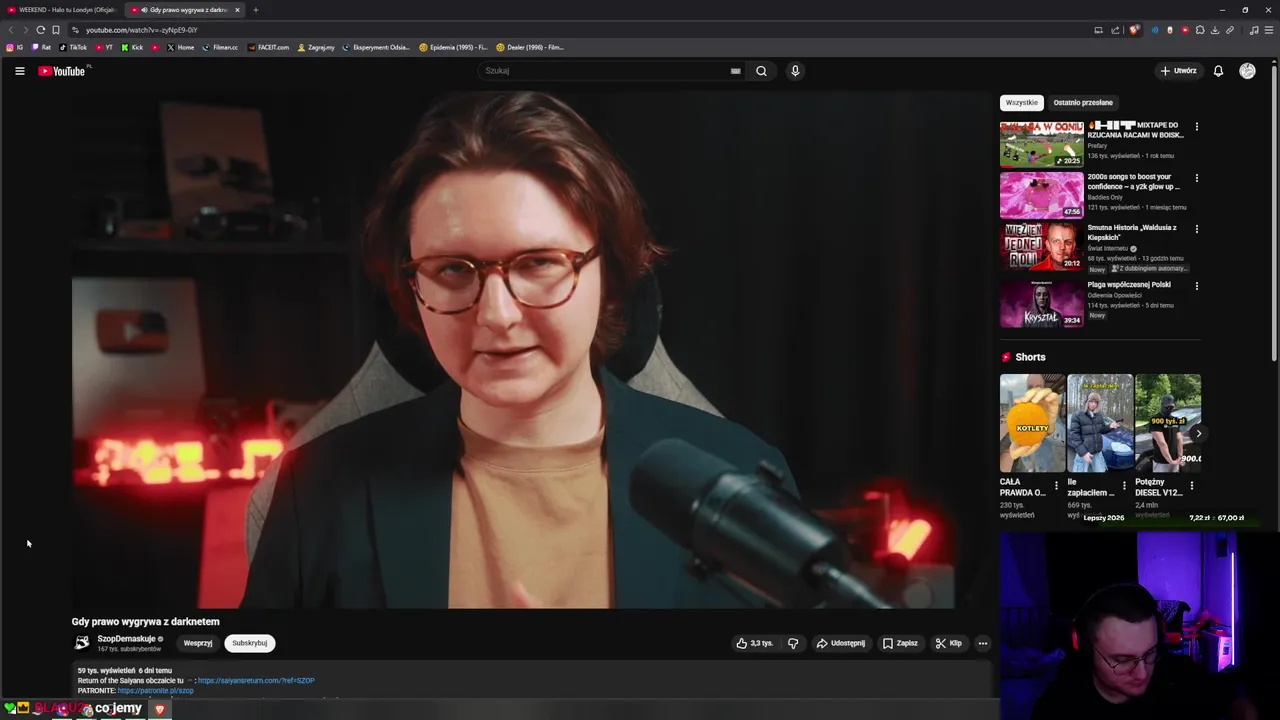Open options for the Ile zapłacilem short
Image resolution: width=1280 pixels, height=720 pixels.
tap(1124, 486)
